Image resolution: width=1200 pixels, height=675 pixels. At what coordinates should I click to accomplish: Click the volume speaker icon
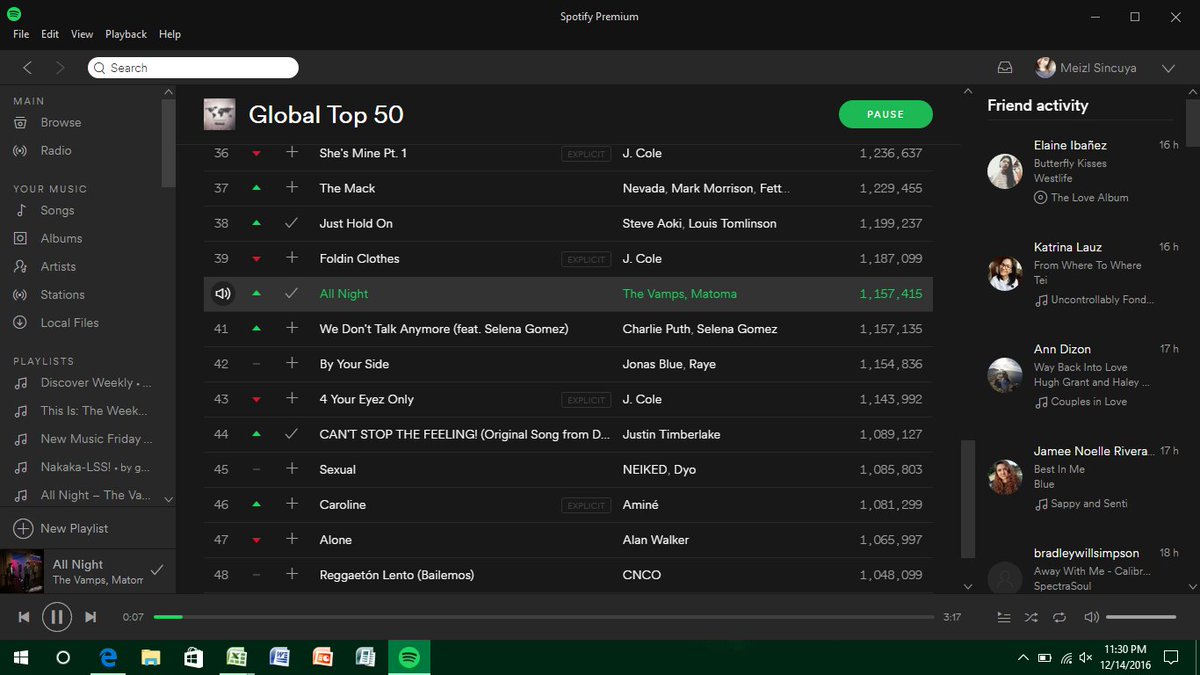coord(1091,617)
